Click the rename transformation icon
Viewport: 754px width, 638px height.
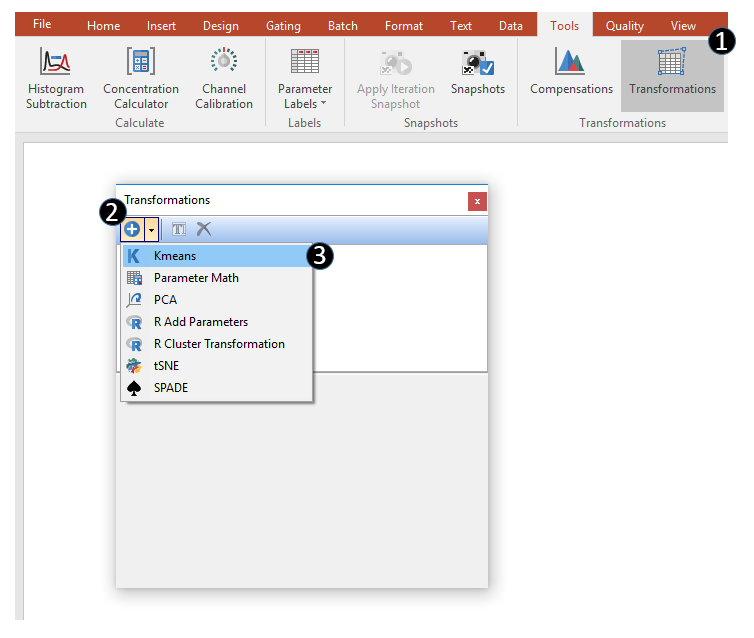[x=179, y=229]
